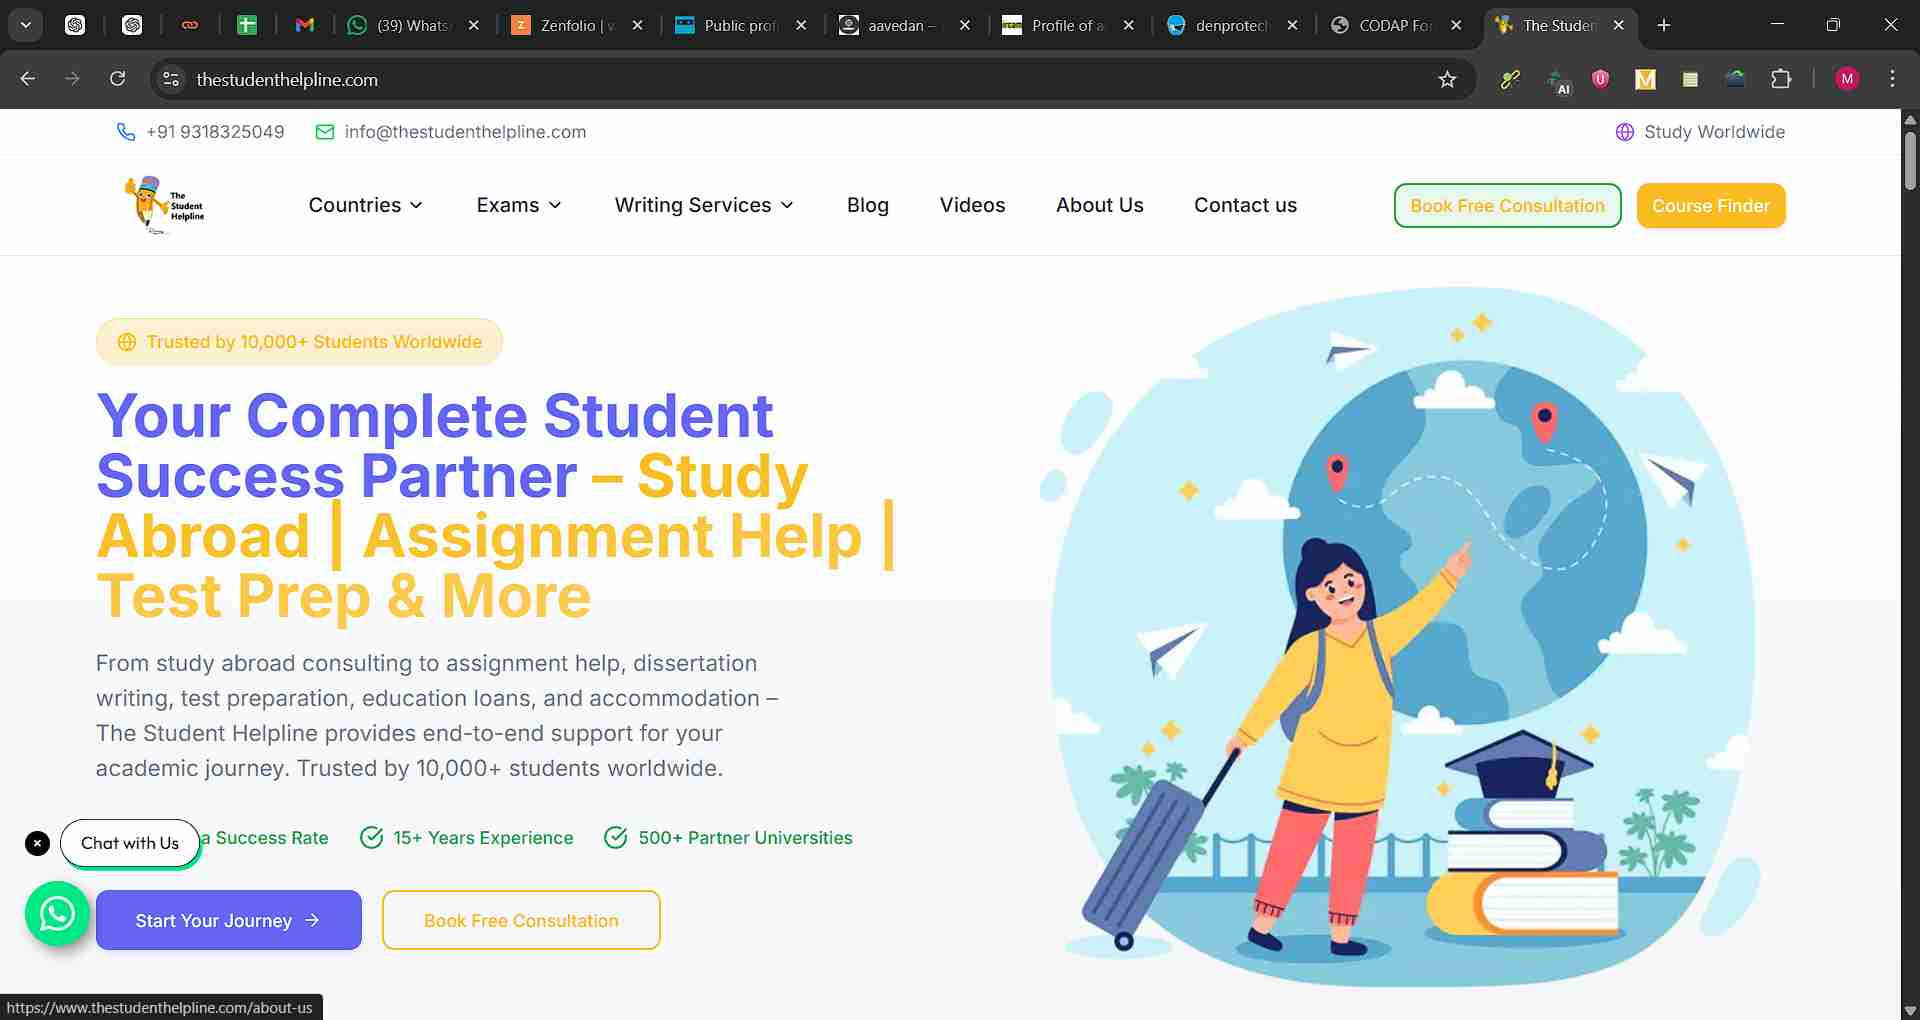This screenshot has height=1020, width=1920.
Task: Dismiss the Chat with Us bubble
Action: [37, 843]
